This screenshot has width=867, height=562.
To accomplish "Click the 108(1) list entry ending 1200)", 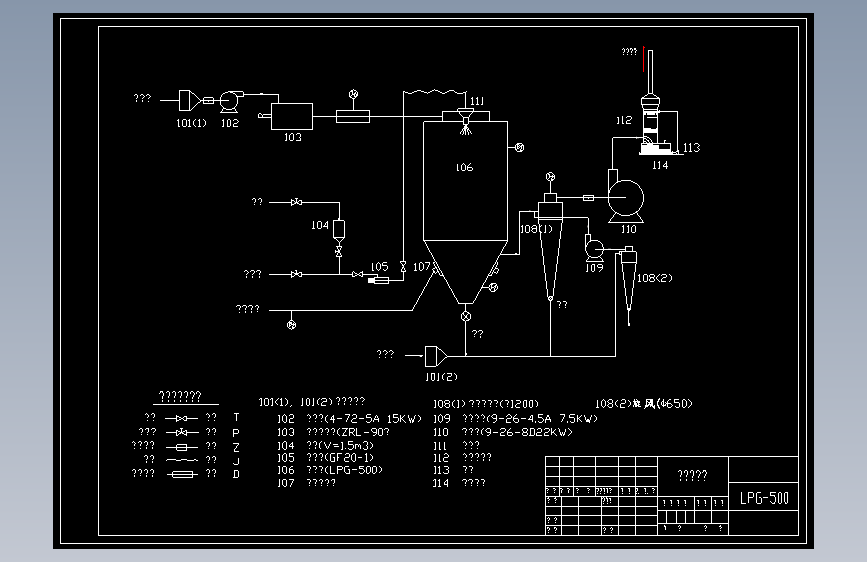I will tap(486, 404).
